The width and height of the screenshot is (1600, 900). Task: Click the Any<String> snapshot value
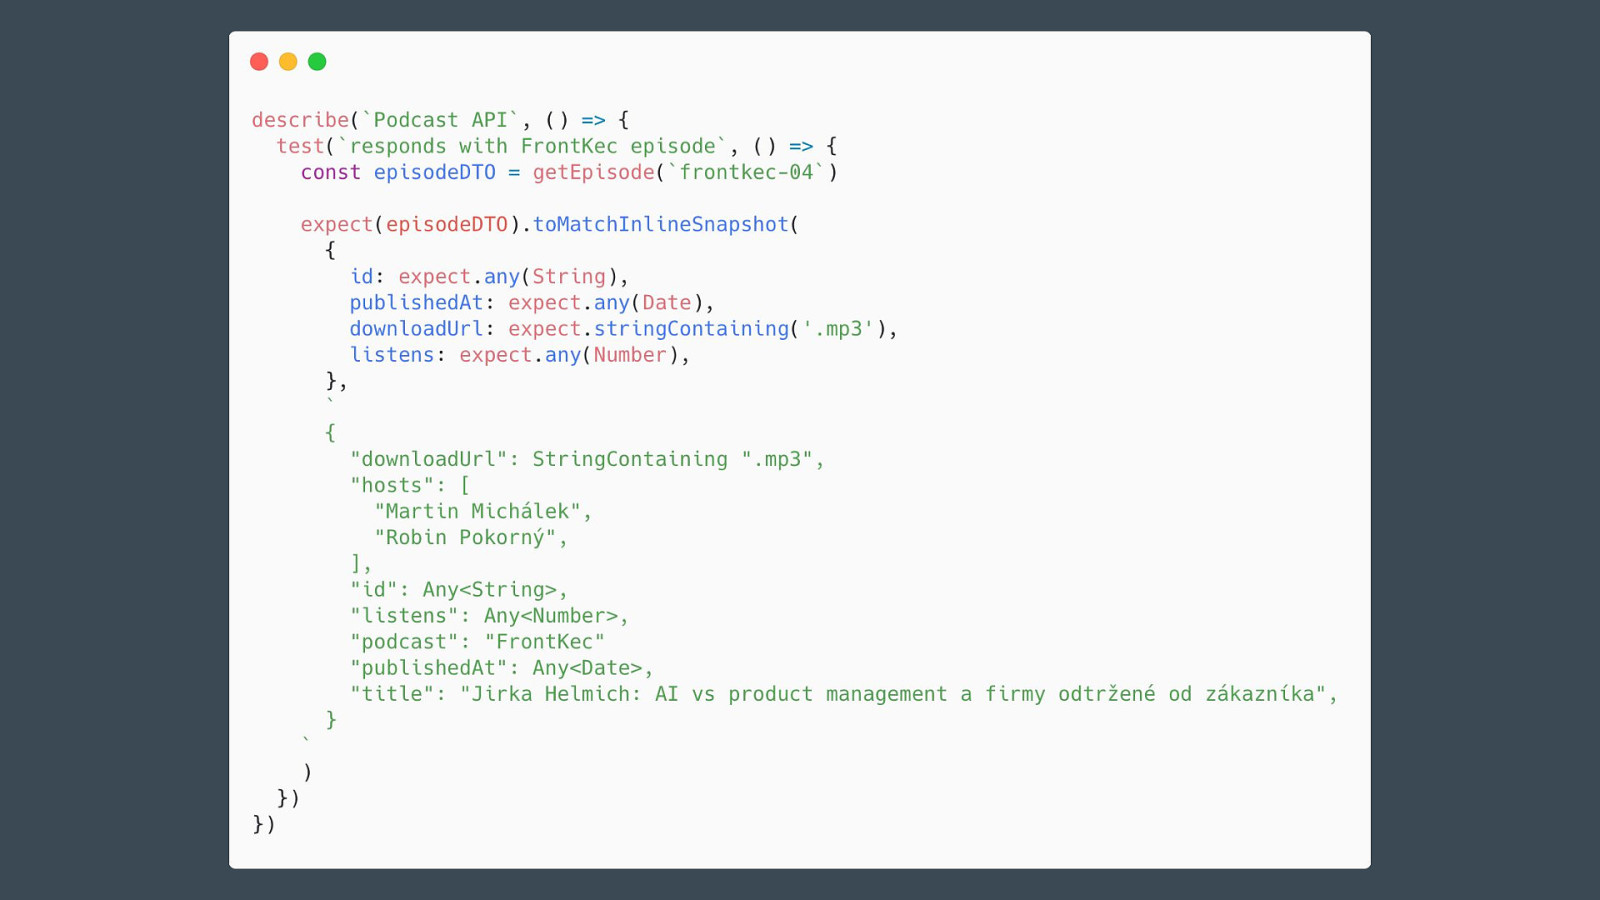click(x=489, y=590)
